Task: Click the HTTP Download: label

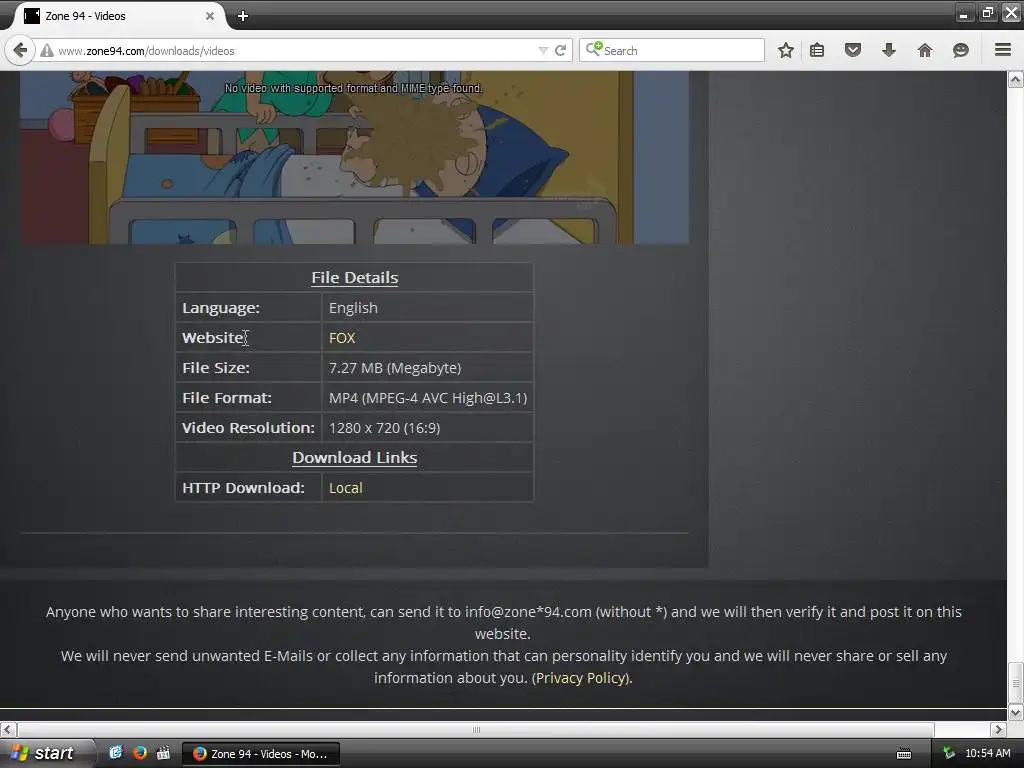Action: [x=243, y=488]
